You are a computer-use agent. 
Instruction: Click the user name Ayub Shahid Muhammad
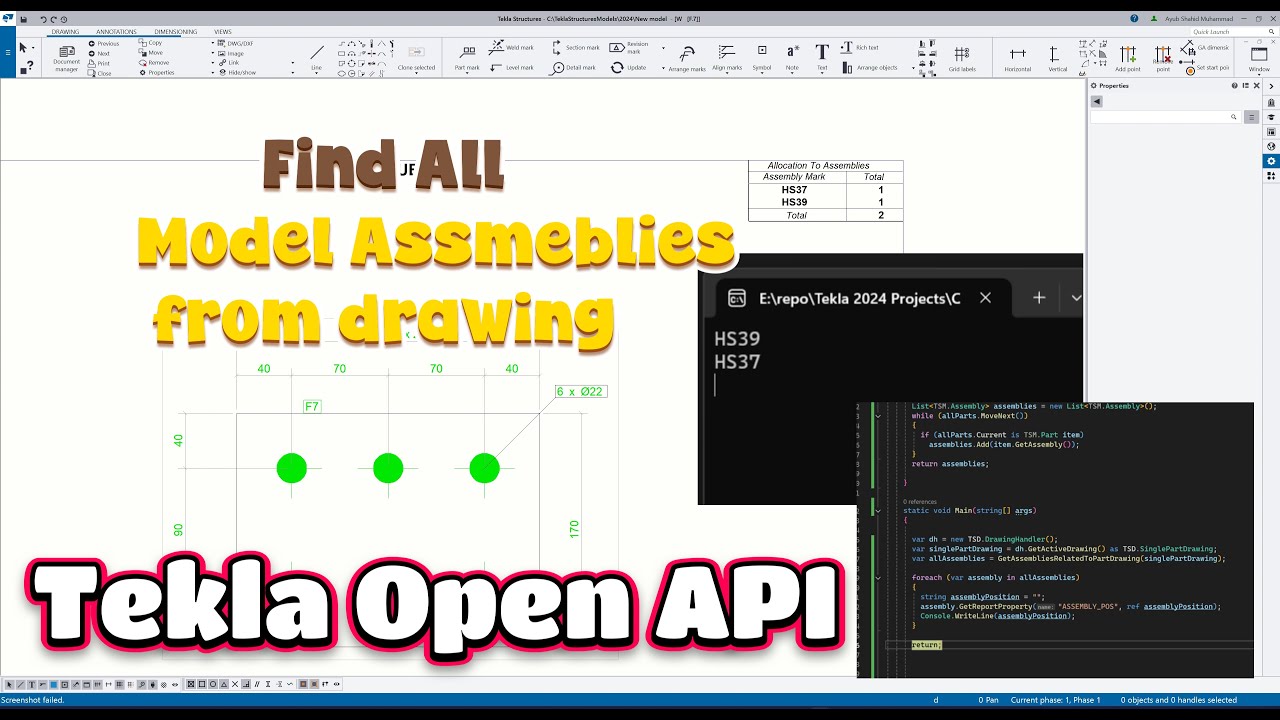point(1199,19)
